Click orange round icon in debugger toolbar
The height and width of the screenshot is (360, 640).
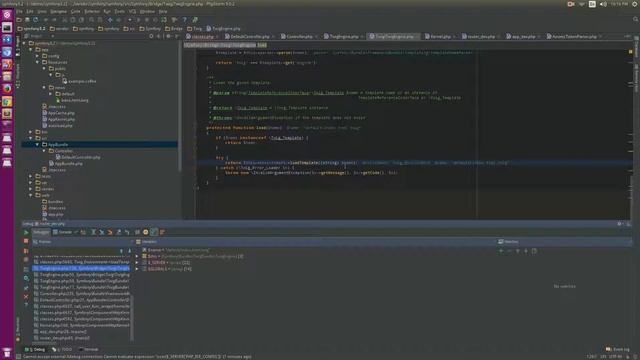pyautogui.click(x=145, y=232)
